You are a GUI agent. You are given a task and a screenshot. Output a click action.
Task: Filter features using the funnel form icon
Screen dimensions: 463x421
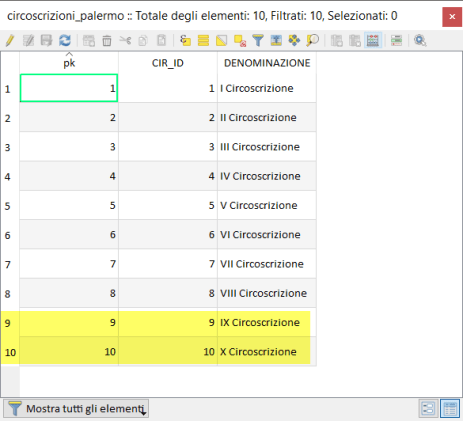[258, 41]
